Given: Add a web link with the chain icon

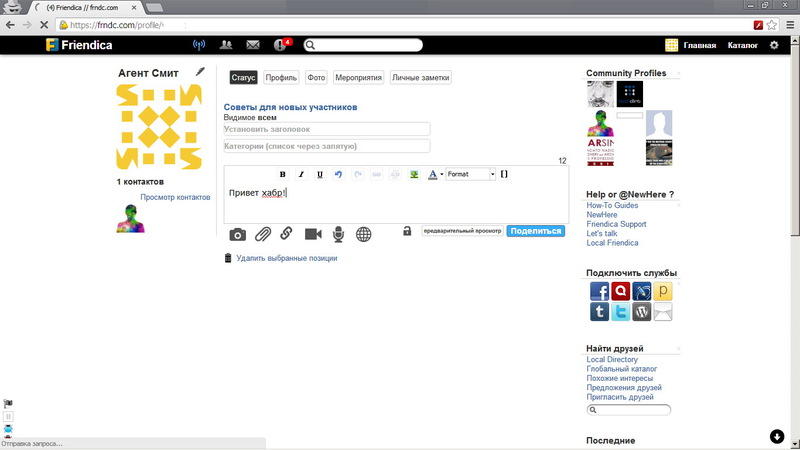Looking at the screenshot, I should [x=286, y=234].
